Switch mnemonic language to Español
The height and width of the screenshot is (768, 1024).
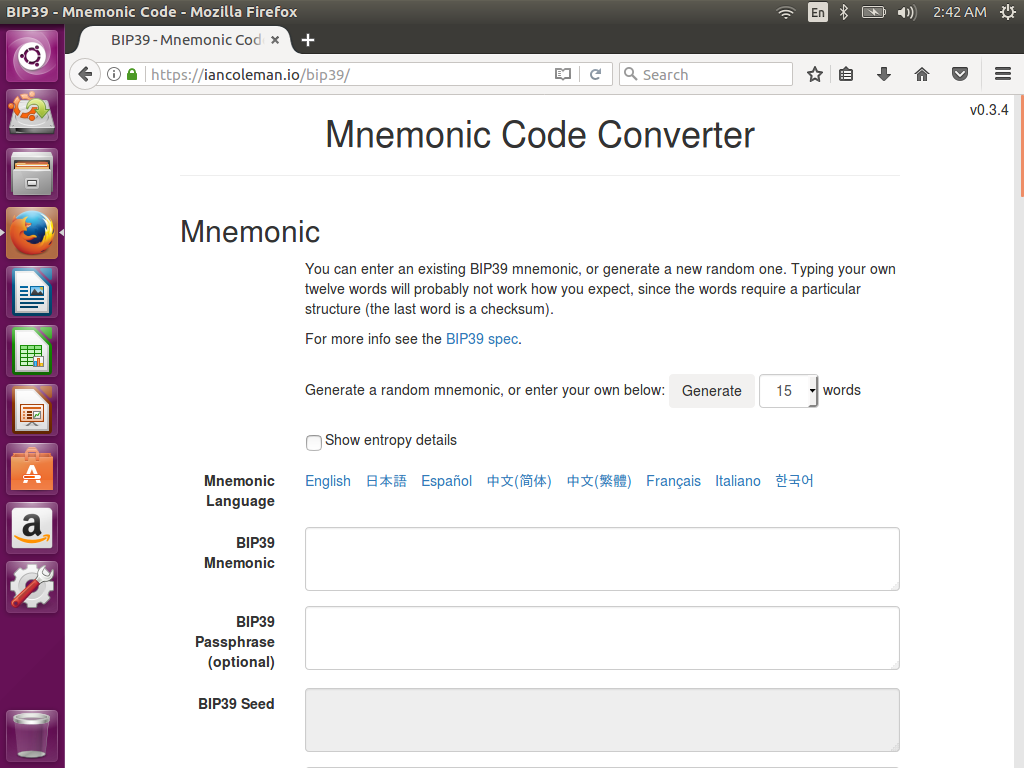pos(446,481)
